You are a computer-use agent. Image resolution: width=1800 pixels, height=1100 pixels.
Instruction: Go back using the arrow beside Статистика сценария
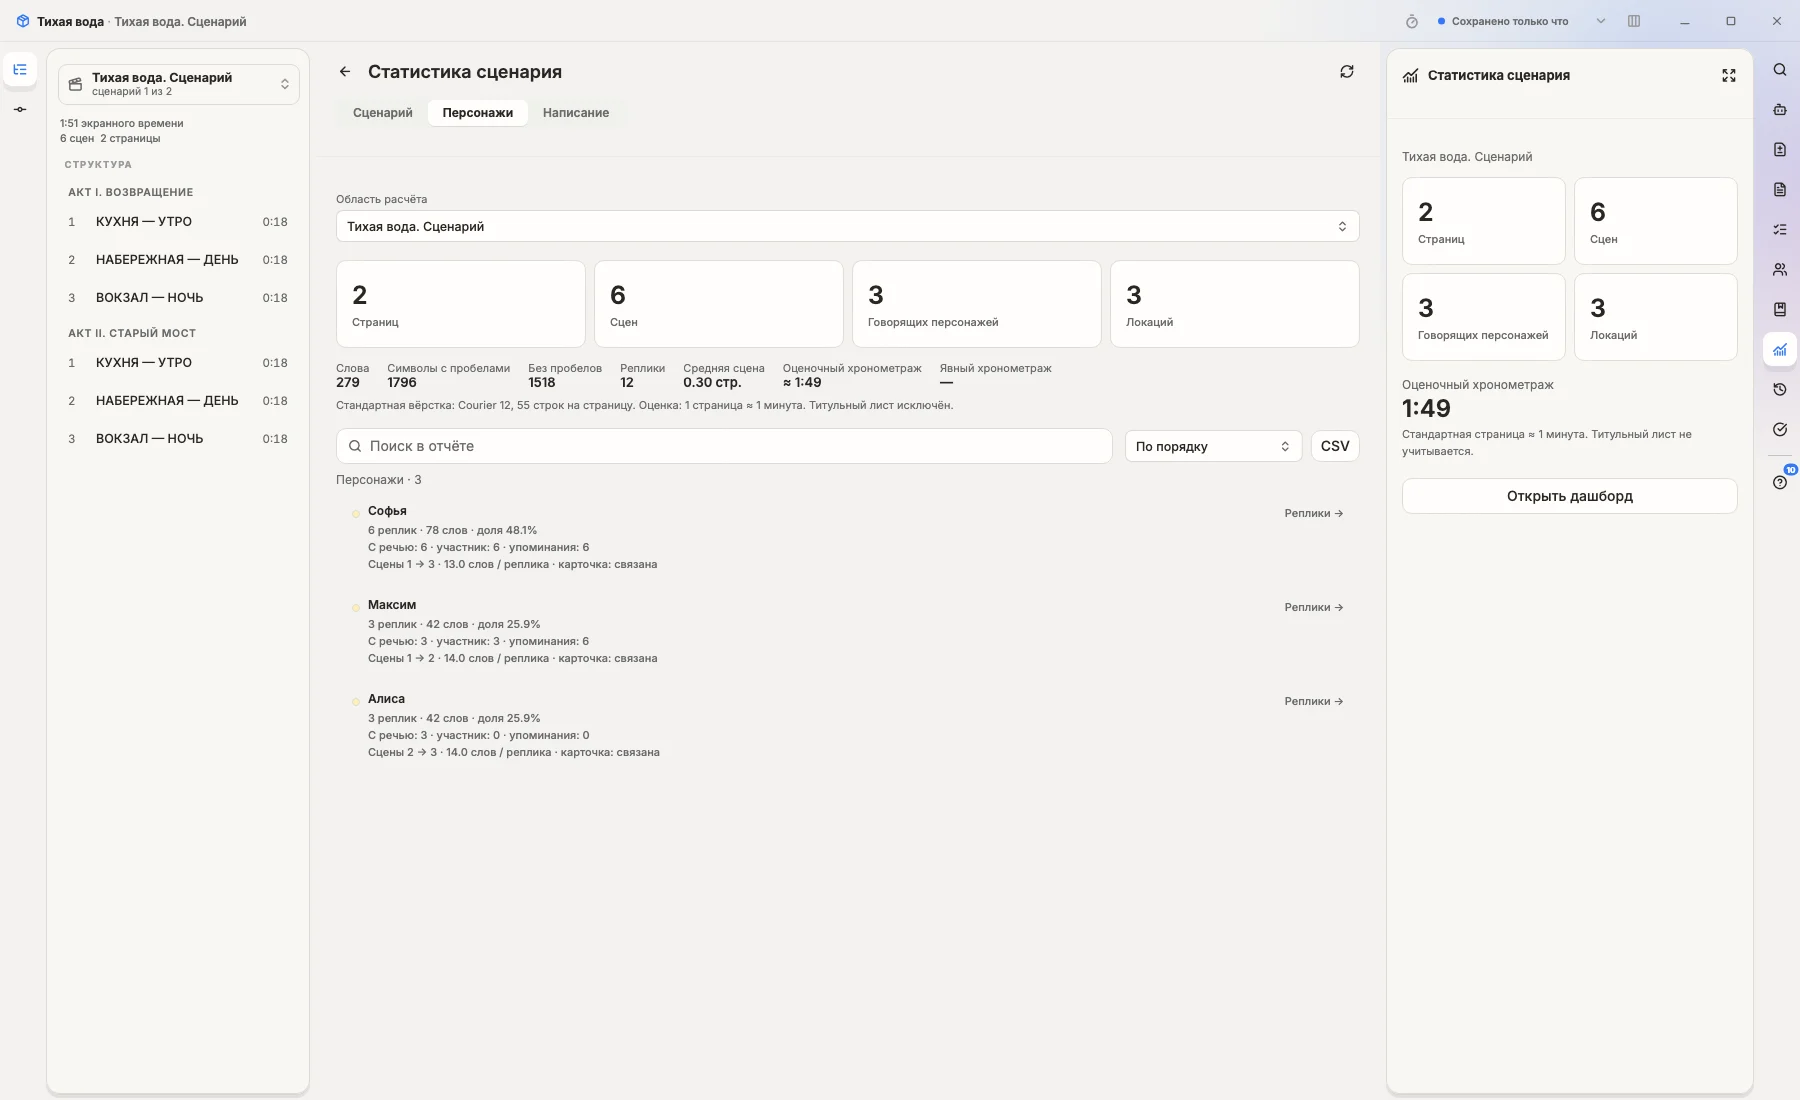pyautogui.click(x=345, y=72)
